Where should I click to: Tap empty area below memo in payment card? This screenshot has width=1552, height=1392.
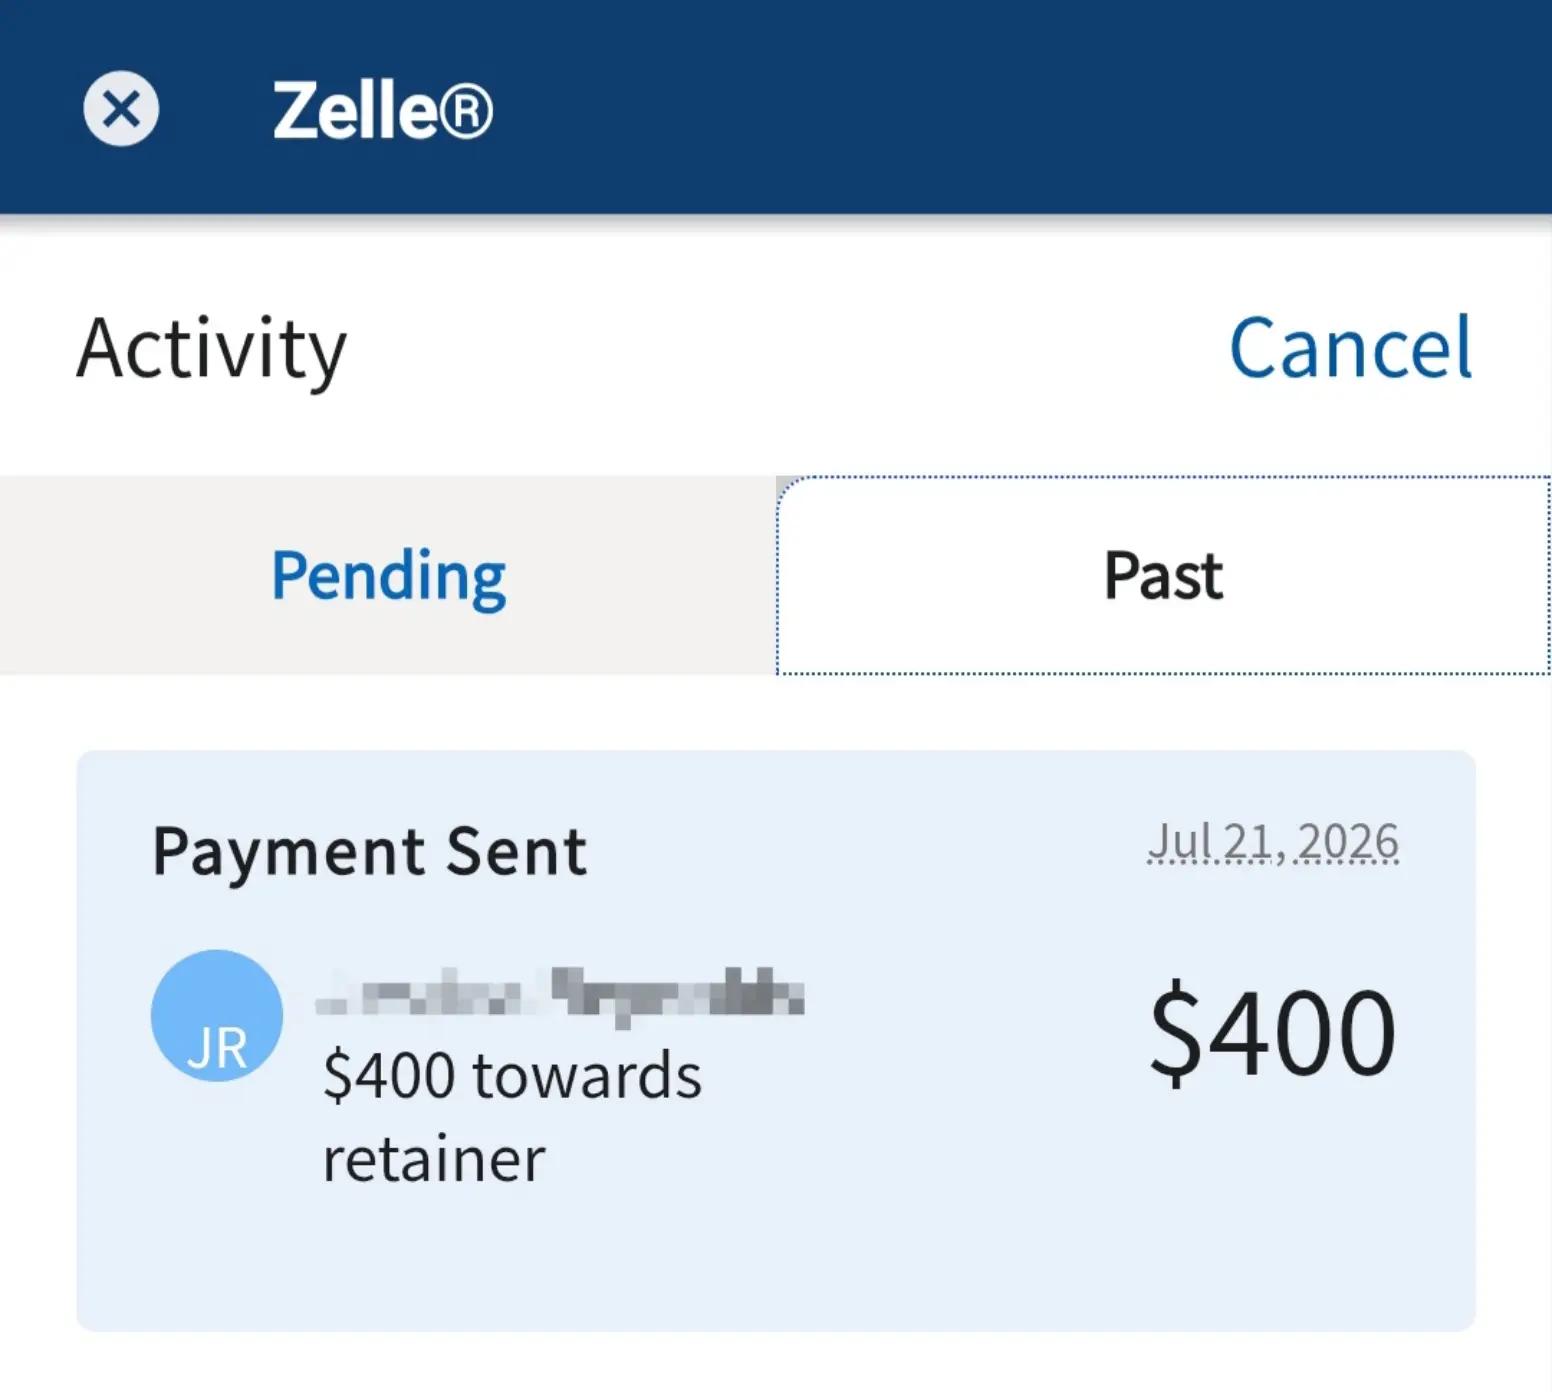776,1260
